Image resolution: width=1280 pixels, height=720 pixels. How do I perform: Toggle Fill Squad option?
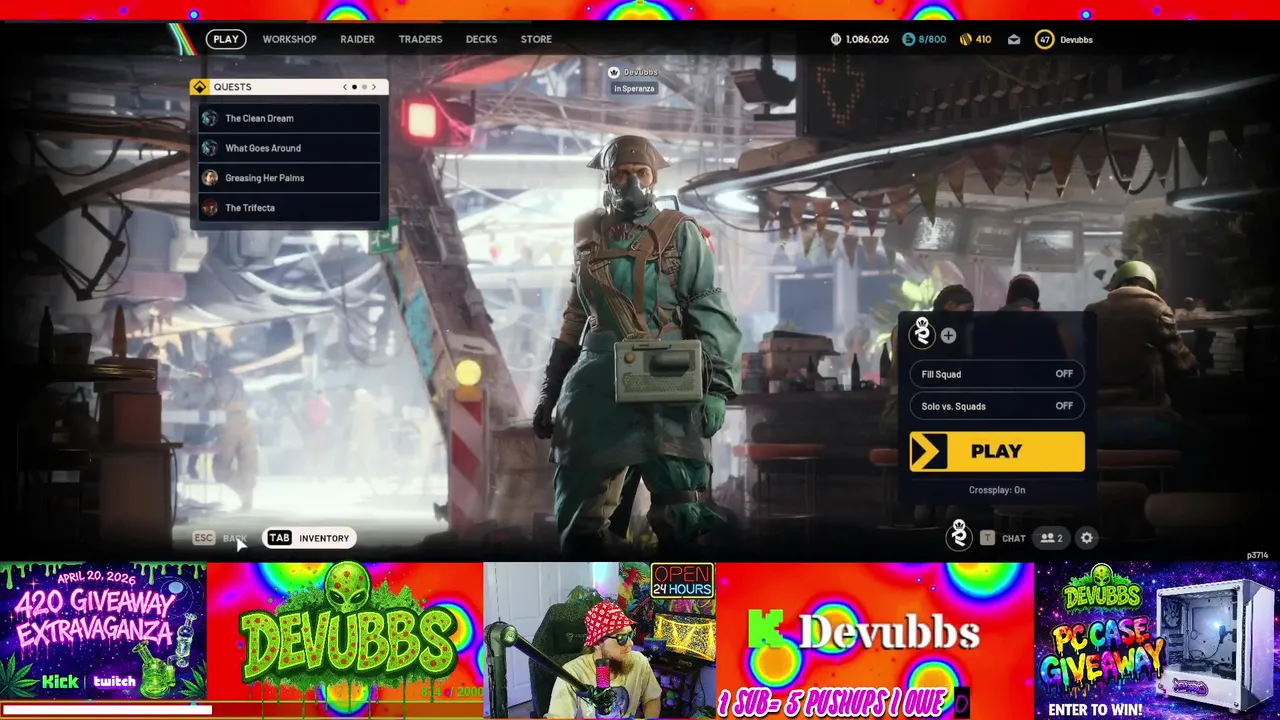pyautogui.click(x=997, y=374)
